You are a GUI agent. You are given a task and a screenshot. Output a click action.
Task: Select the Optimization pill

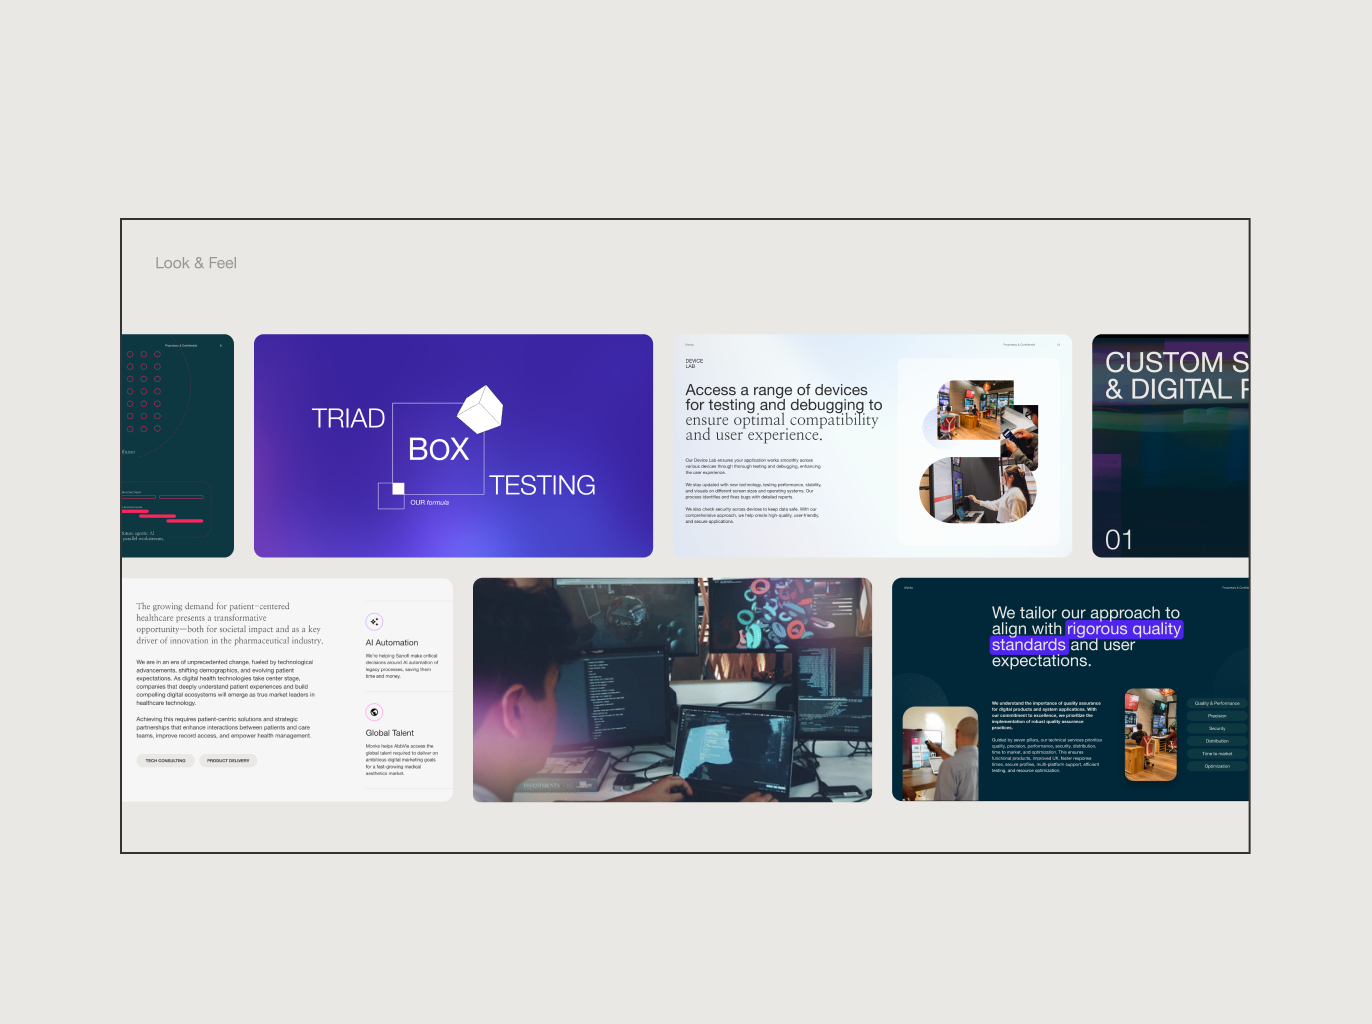click(1217, 766)
